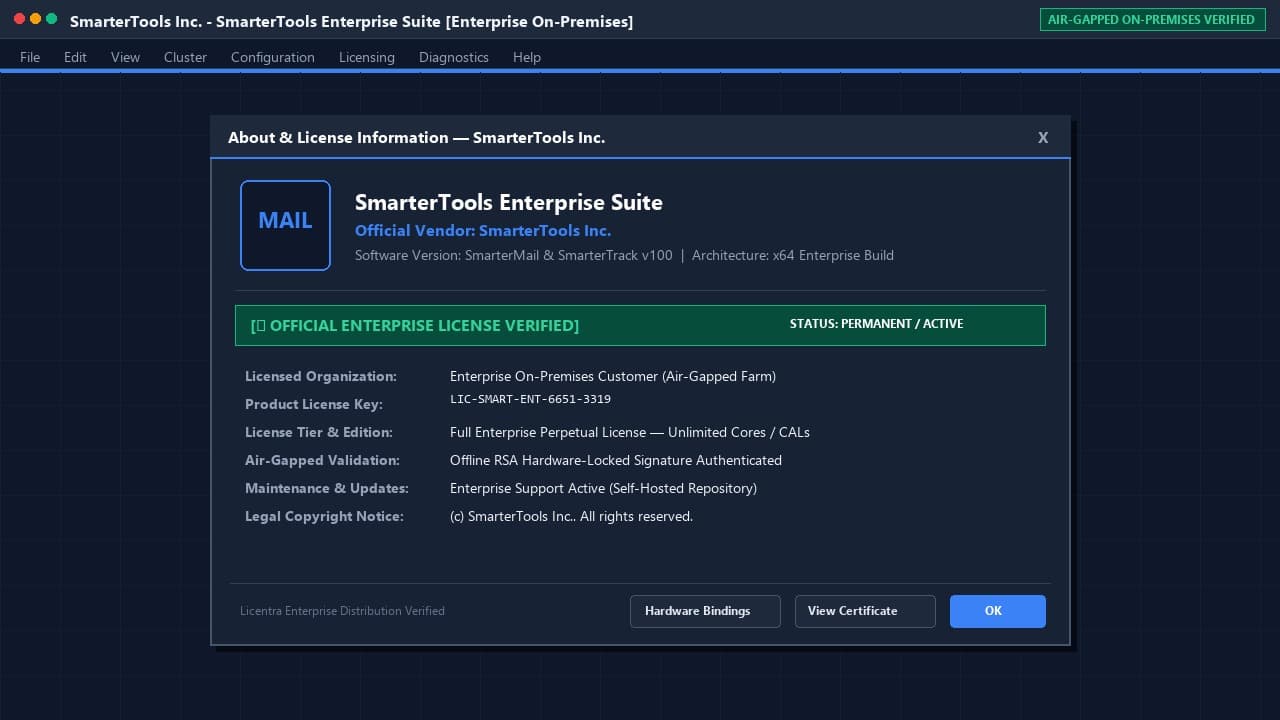Click the About & License Information dialog title

(416, 138)
